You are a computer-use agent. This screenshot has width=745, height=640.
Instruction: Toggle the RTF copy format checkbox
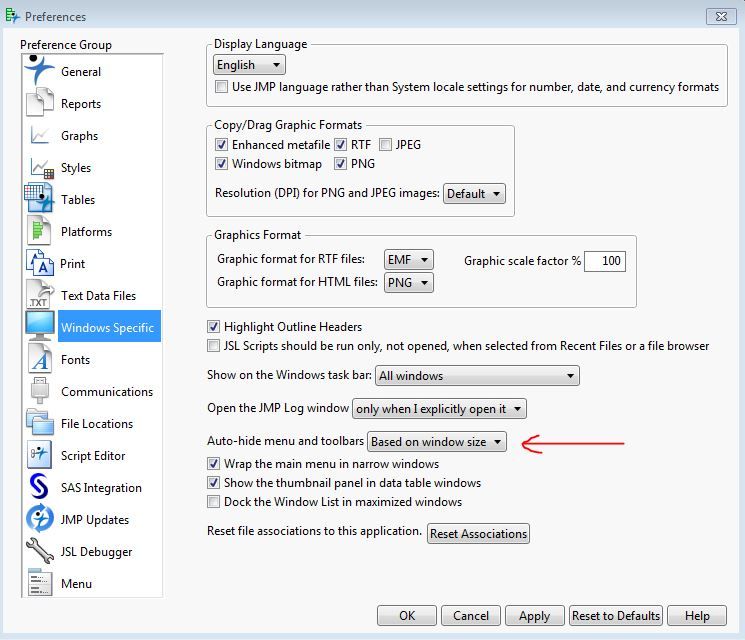pos(340,144)
